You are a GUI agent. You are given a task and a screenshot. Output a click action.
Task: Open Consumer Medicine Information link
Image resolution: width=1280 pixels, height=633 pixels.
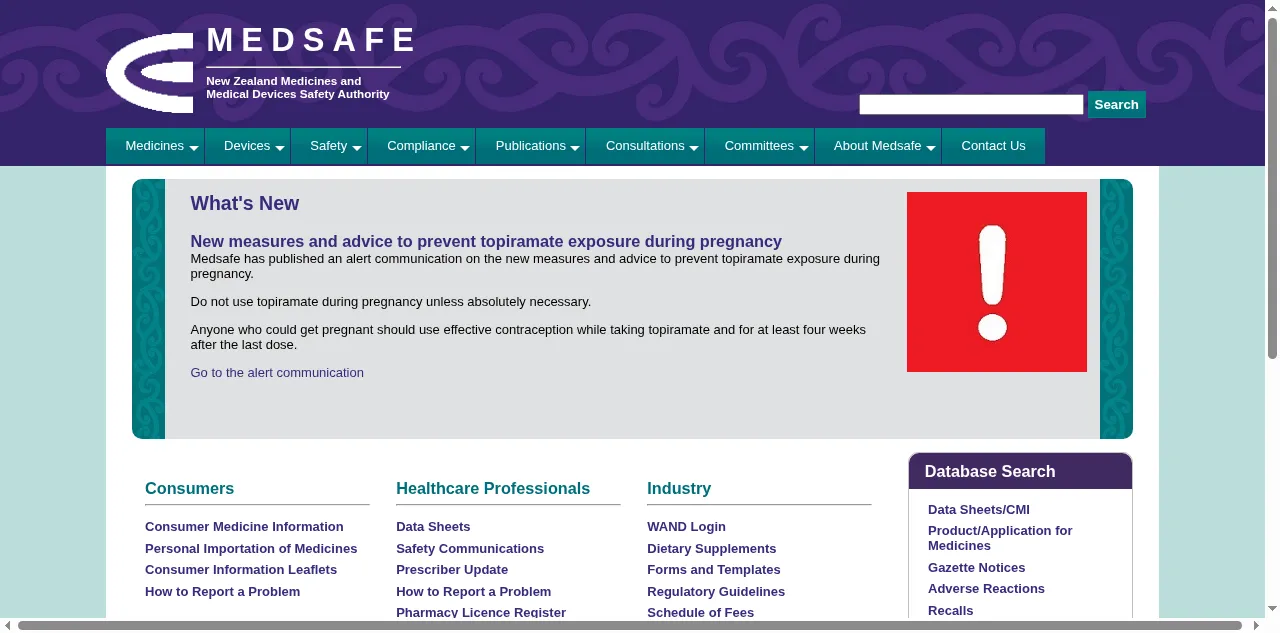click(x=244, y=526)
